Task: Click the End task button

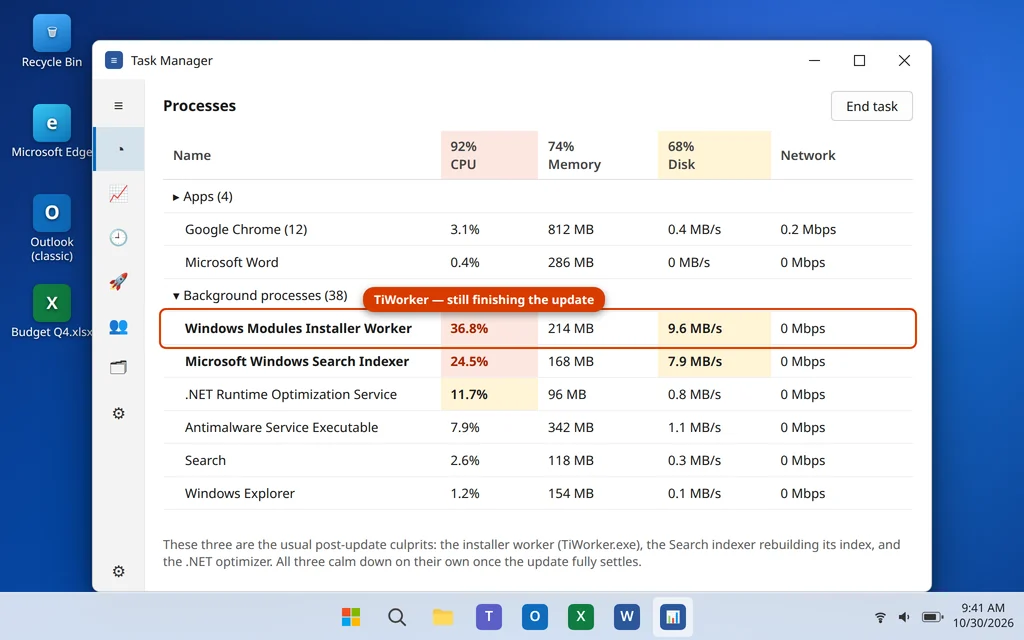Action: pos(871,106)
